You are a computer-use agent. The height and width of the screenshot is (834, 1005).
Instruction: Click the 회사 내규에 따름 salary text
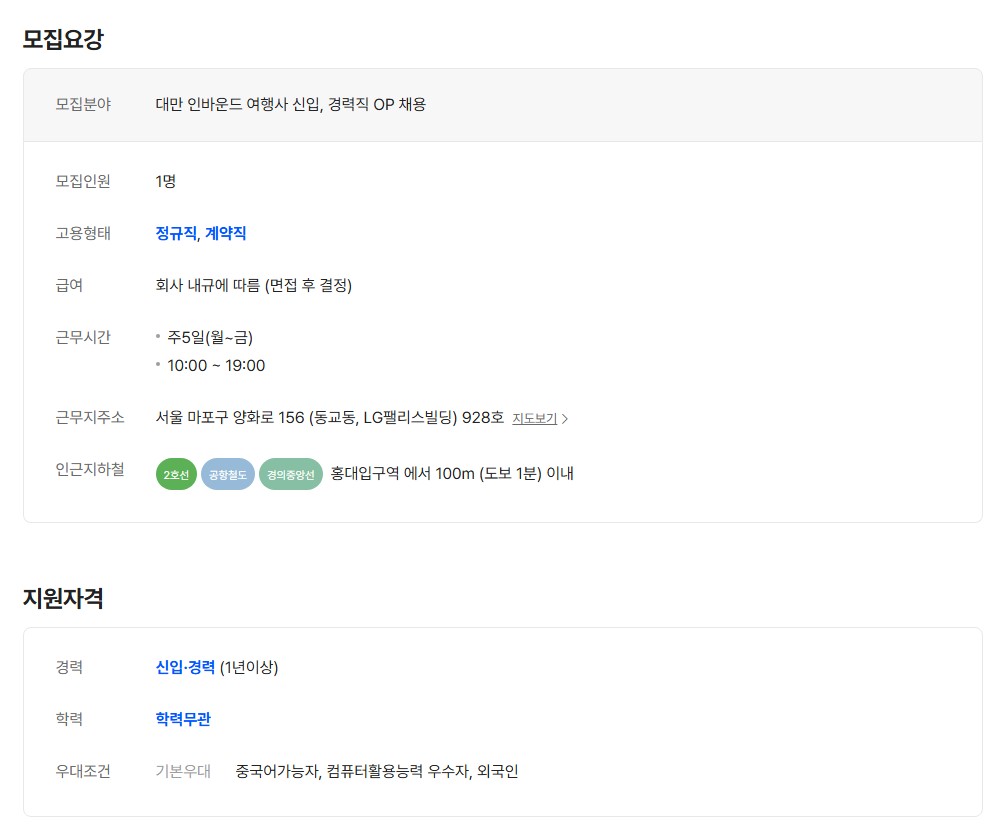(253, 285)
